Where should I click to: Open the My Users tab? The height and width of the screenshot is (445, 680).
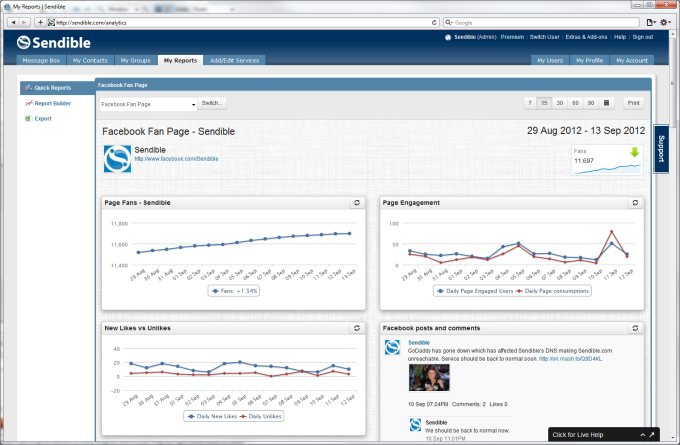pos(550,60)
